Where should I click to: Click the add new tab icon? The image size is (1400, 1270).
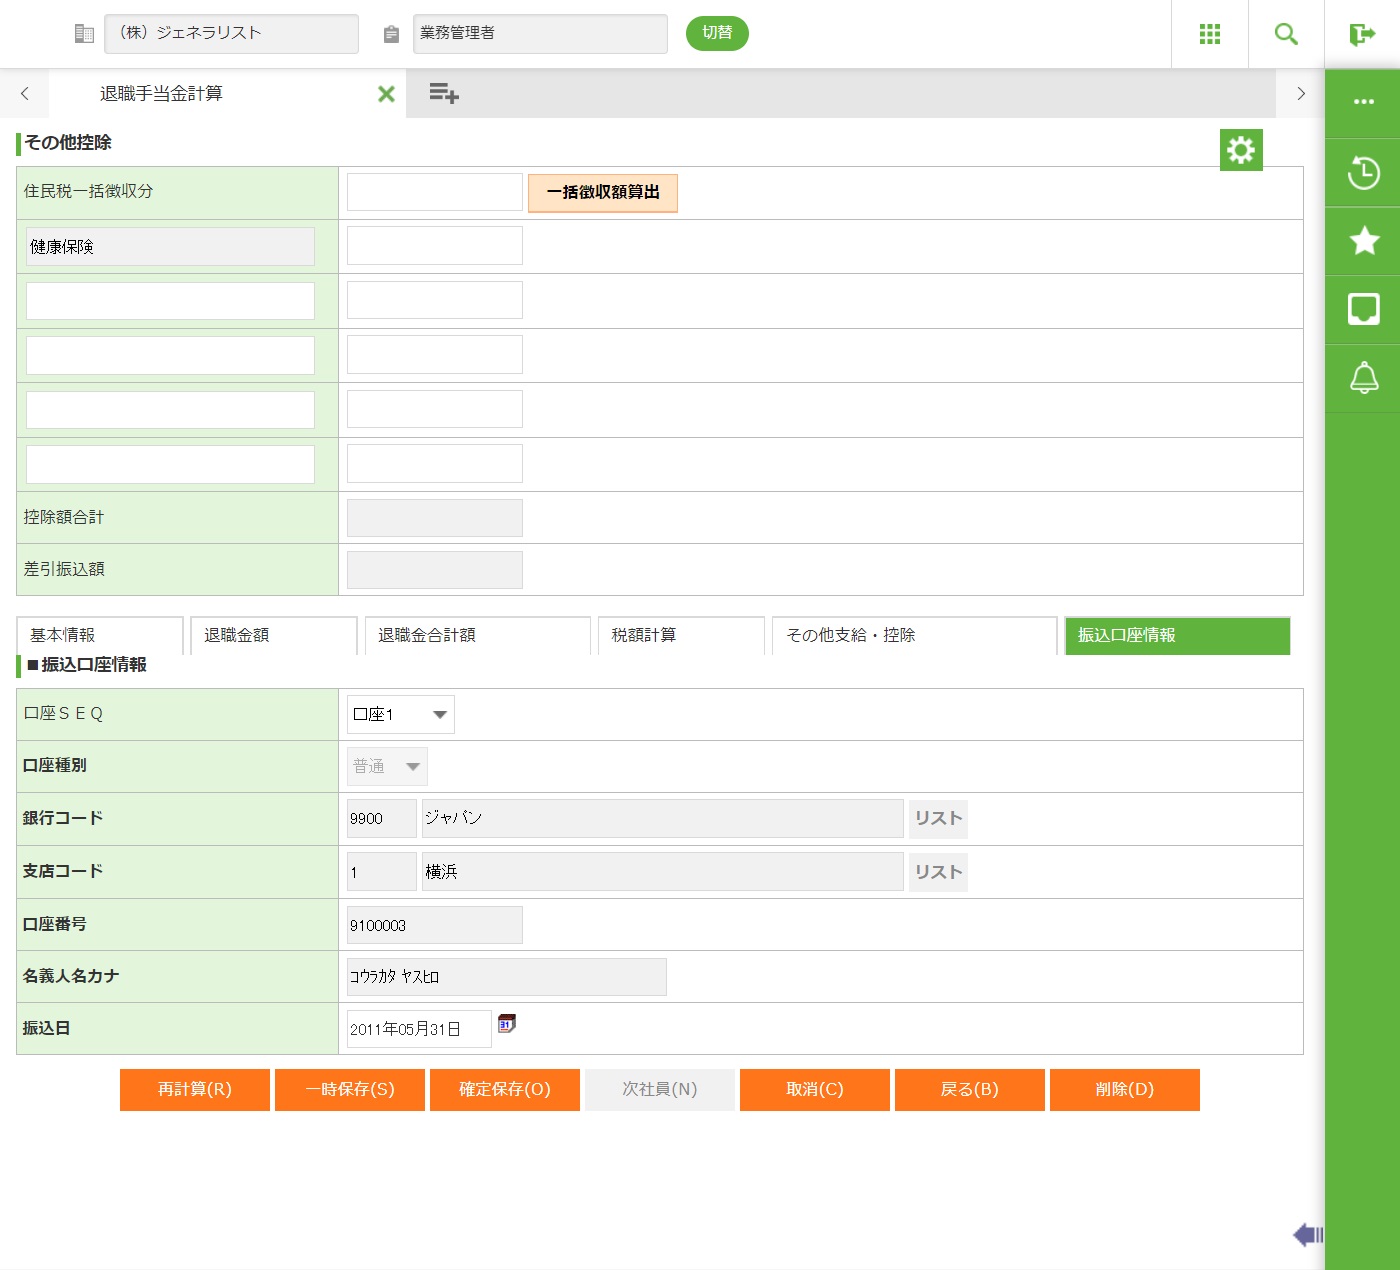[x=443, y=94]
